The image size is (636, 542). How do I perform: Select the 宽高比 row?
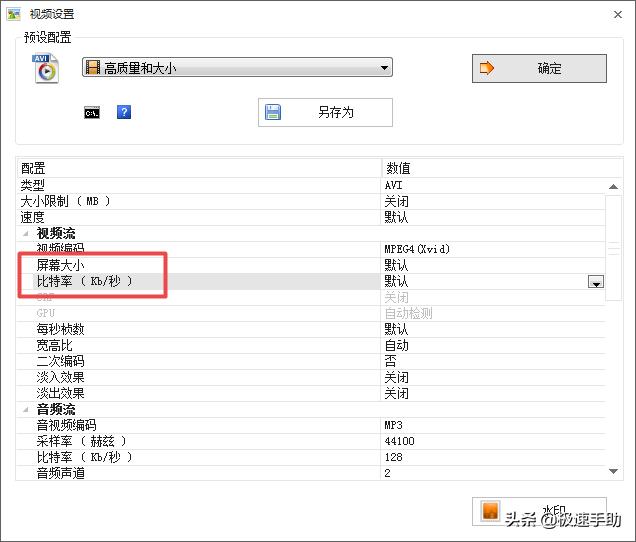coord(311,345)
